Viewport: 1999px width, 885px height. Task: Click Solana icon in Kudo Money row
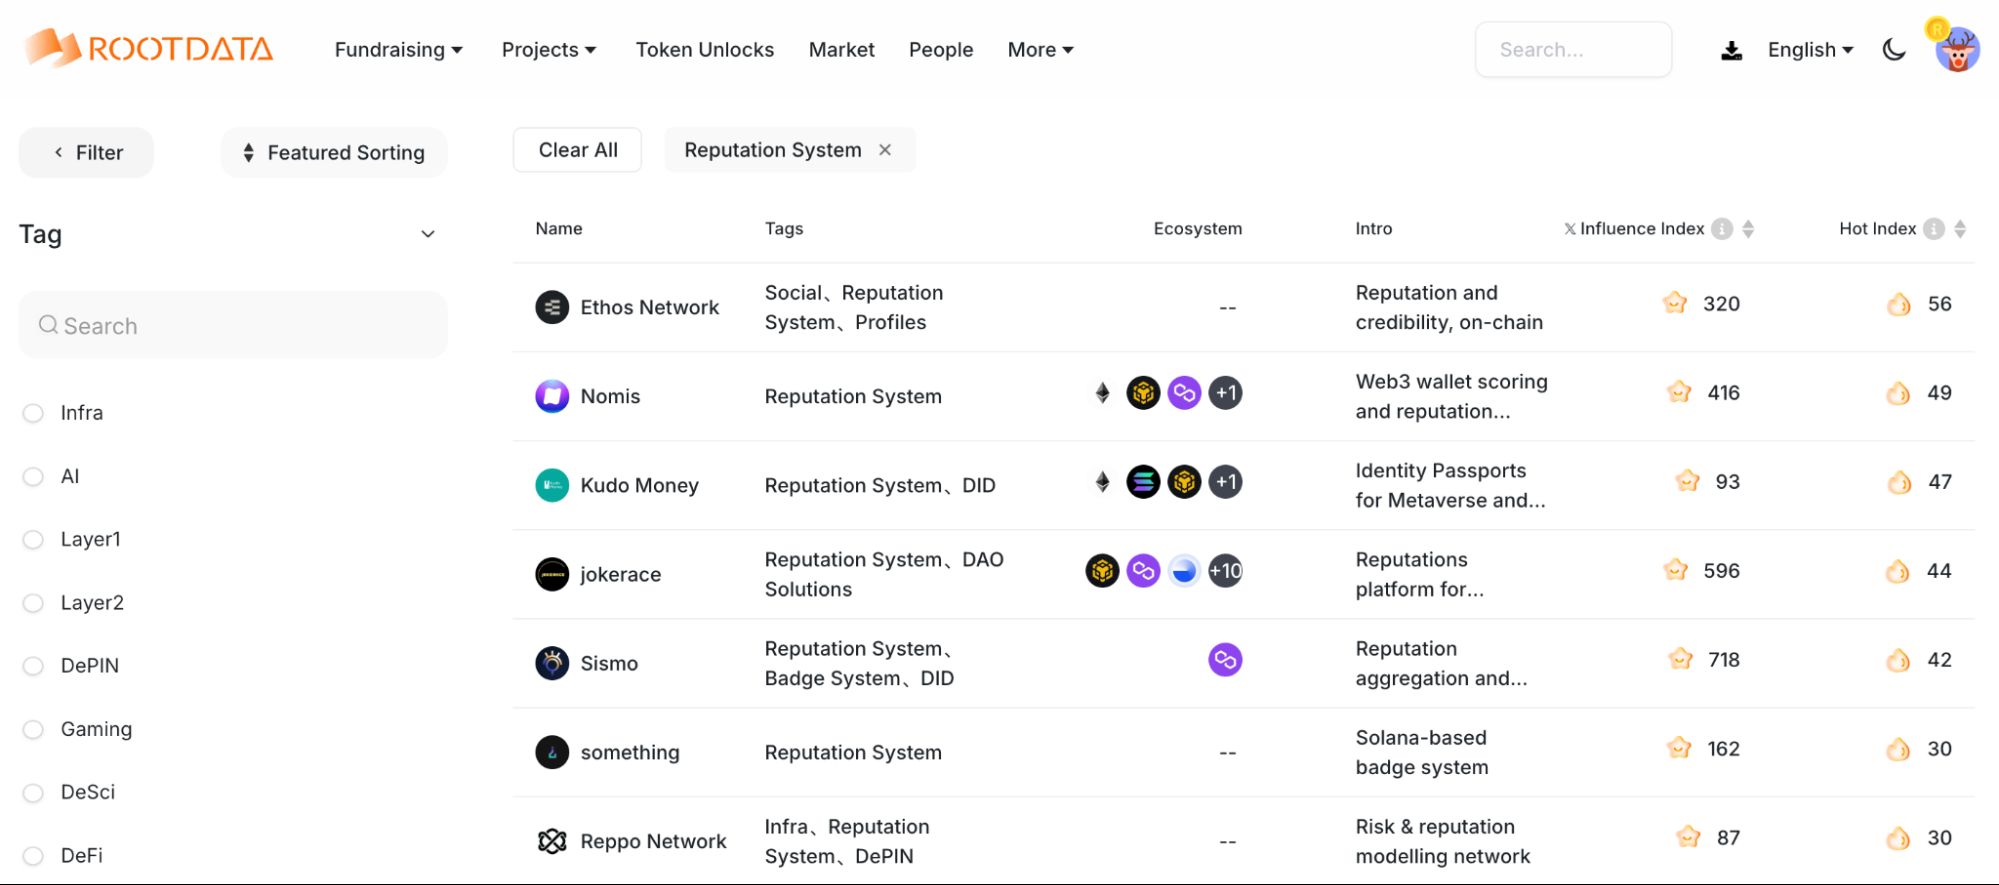pyautogui.click(x=1143, y=482)
